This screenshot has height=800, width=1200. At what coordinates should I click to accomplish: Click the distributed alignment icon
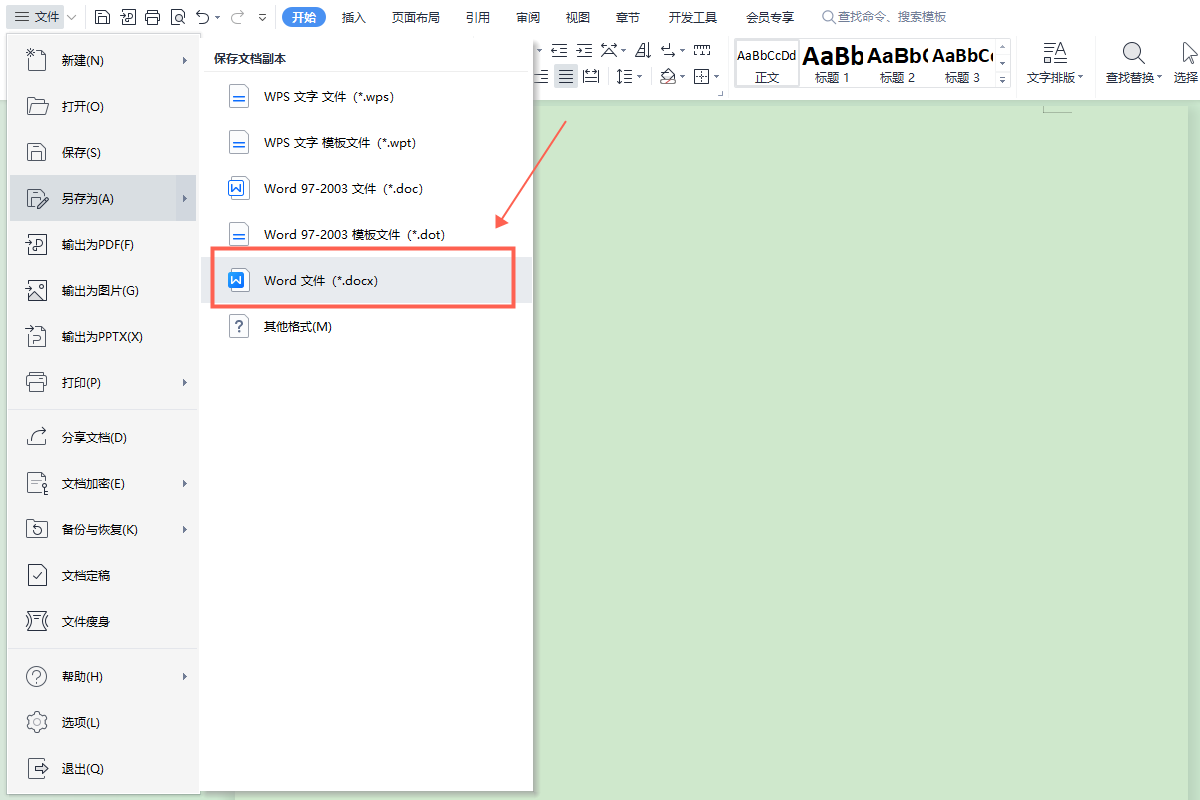[x=591, y=77]
